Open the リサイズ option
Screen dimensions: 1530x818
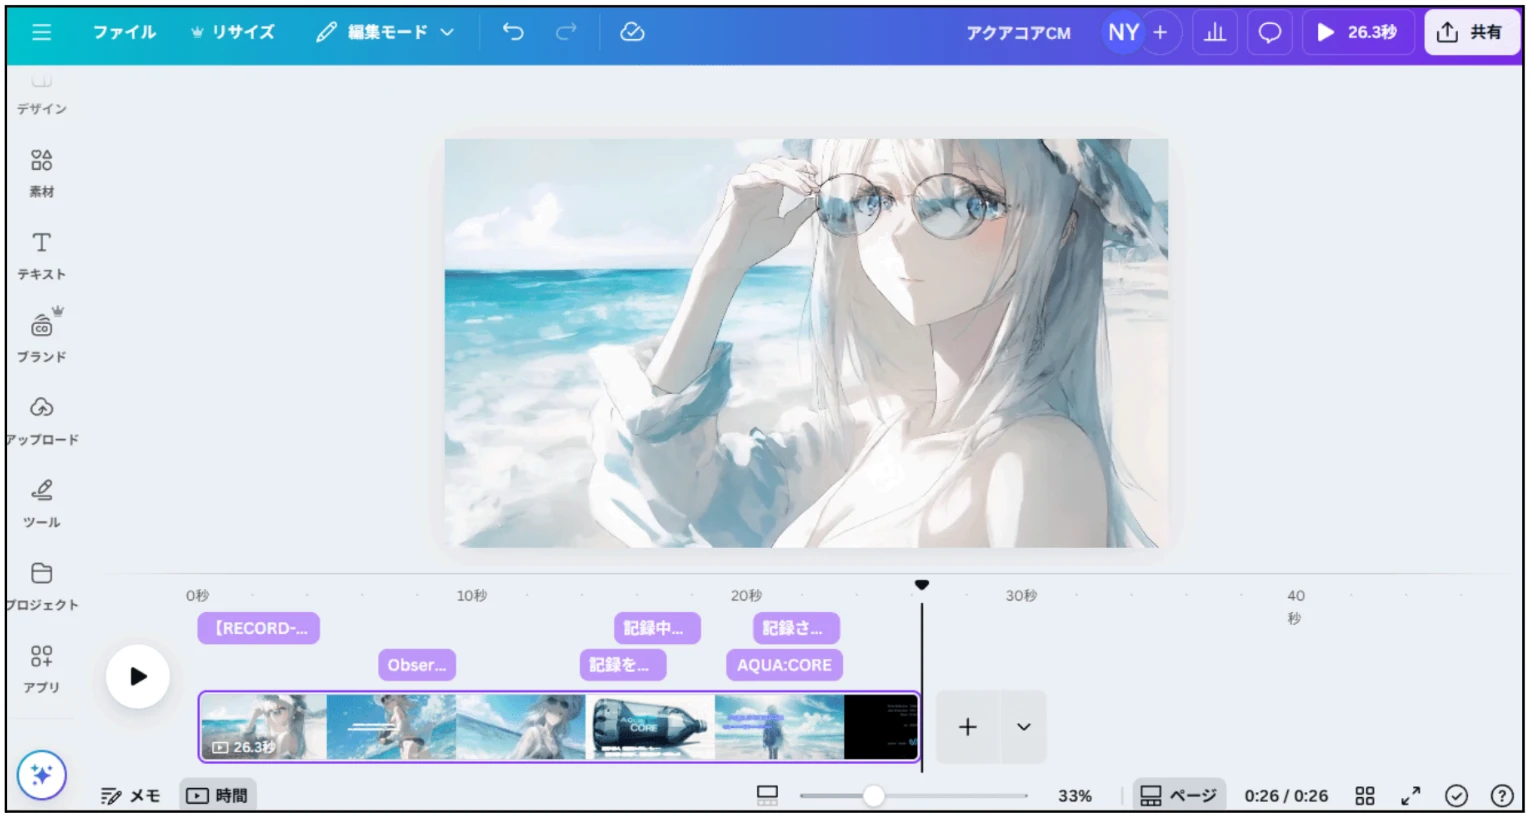click(233, 32)
